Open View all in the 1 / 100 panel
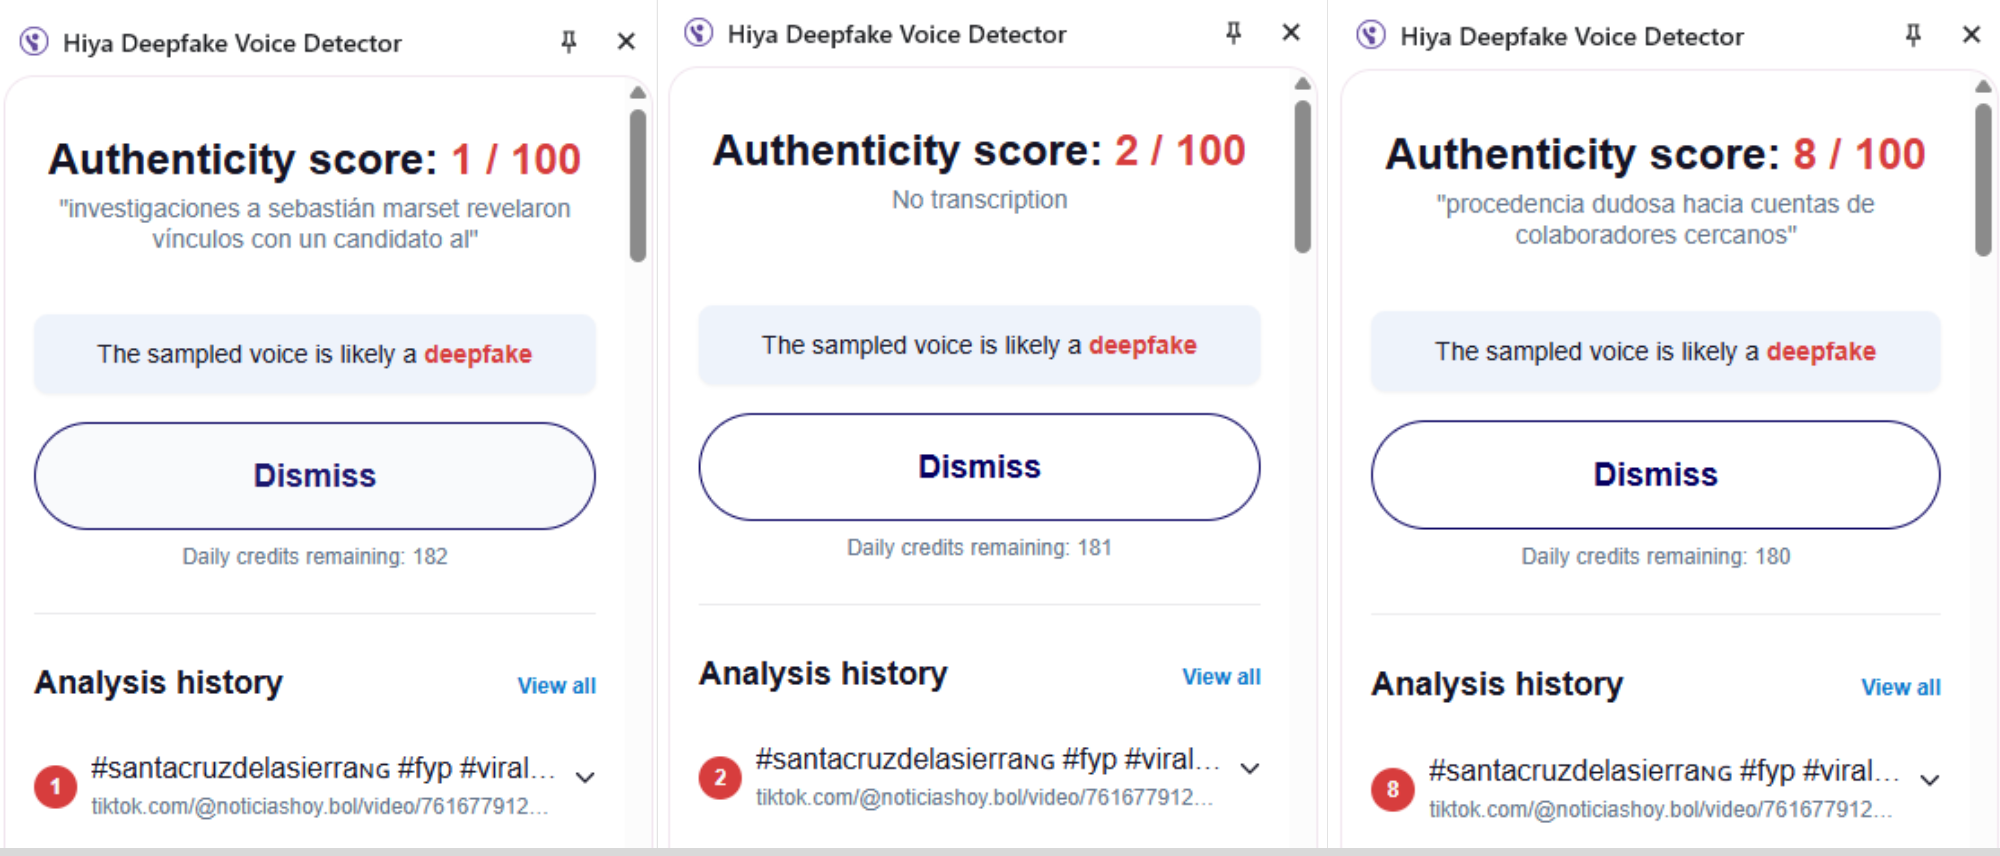This screenshot has height=856, width=2000. click(556, 686)
